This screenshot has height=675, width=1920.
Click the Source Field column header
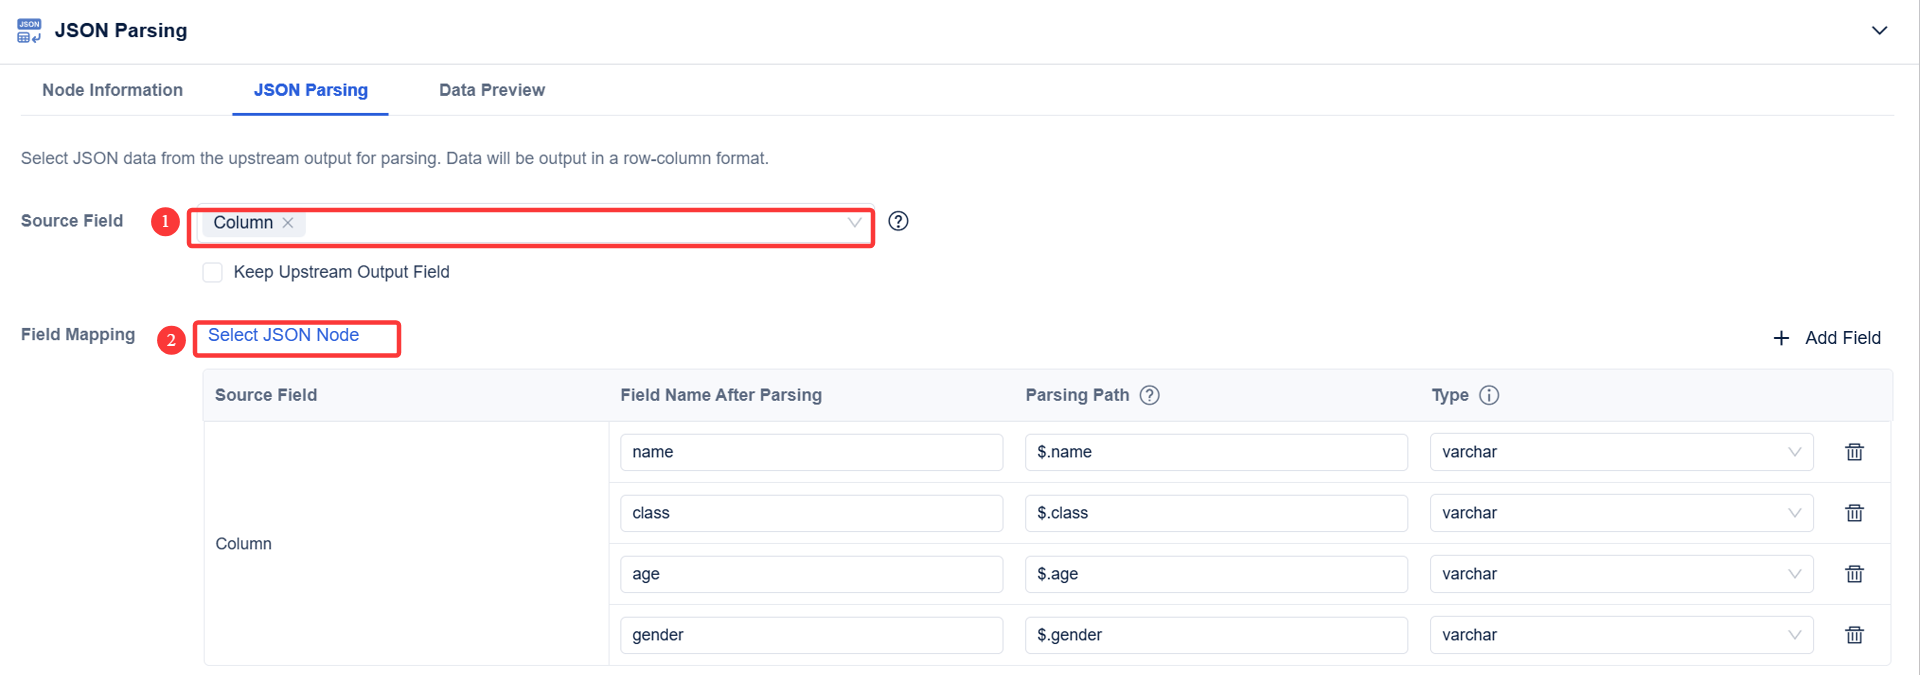266,395
